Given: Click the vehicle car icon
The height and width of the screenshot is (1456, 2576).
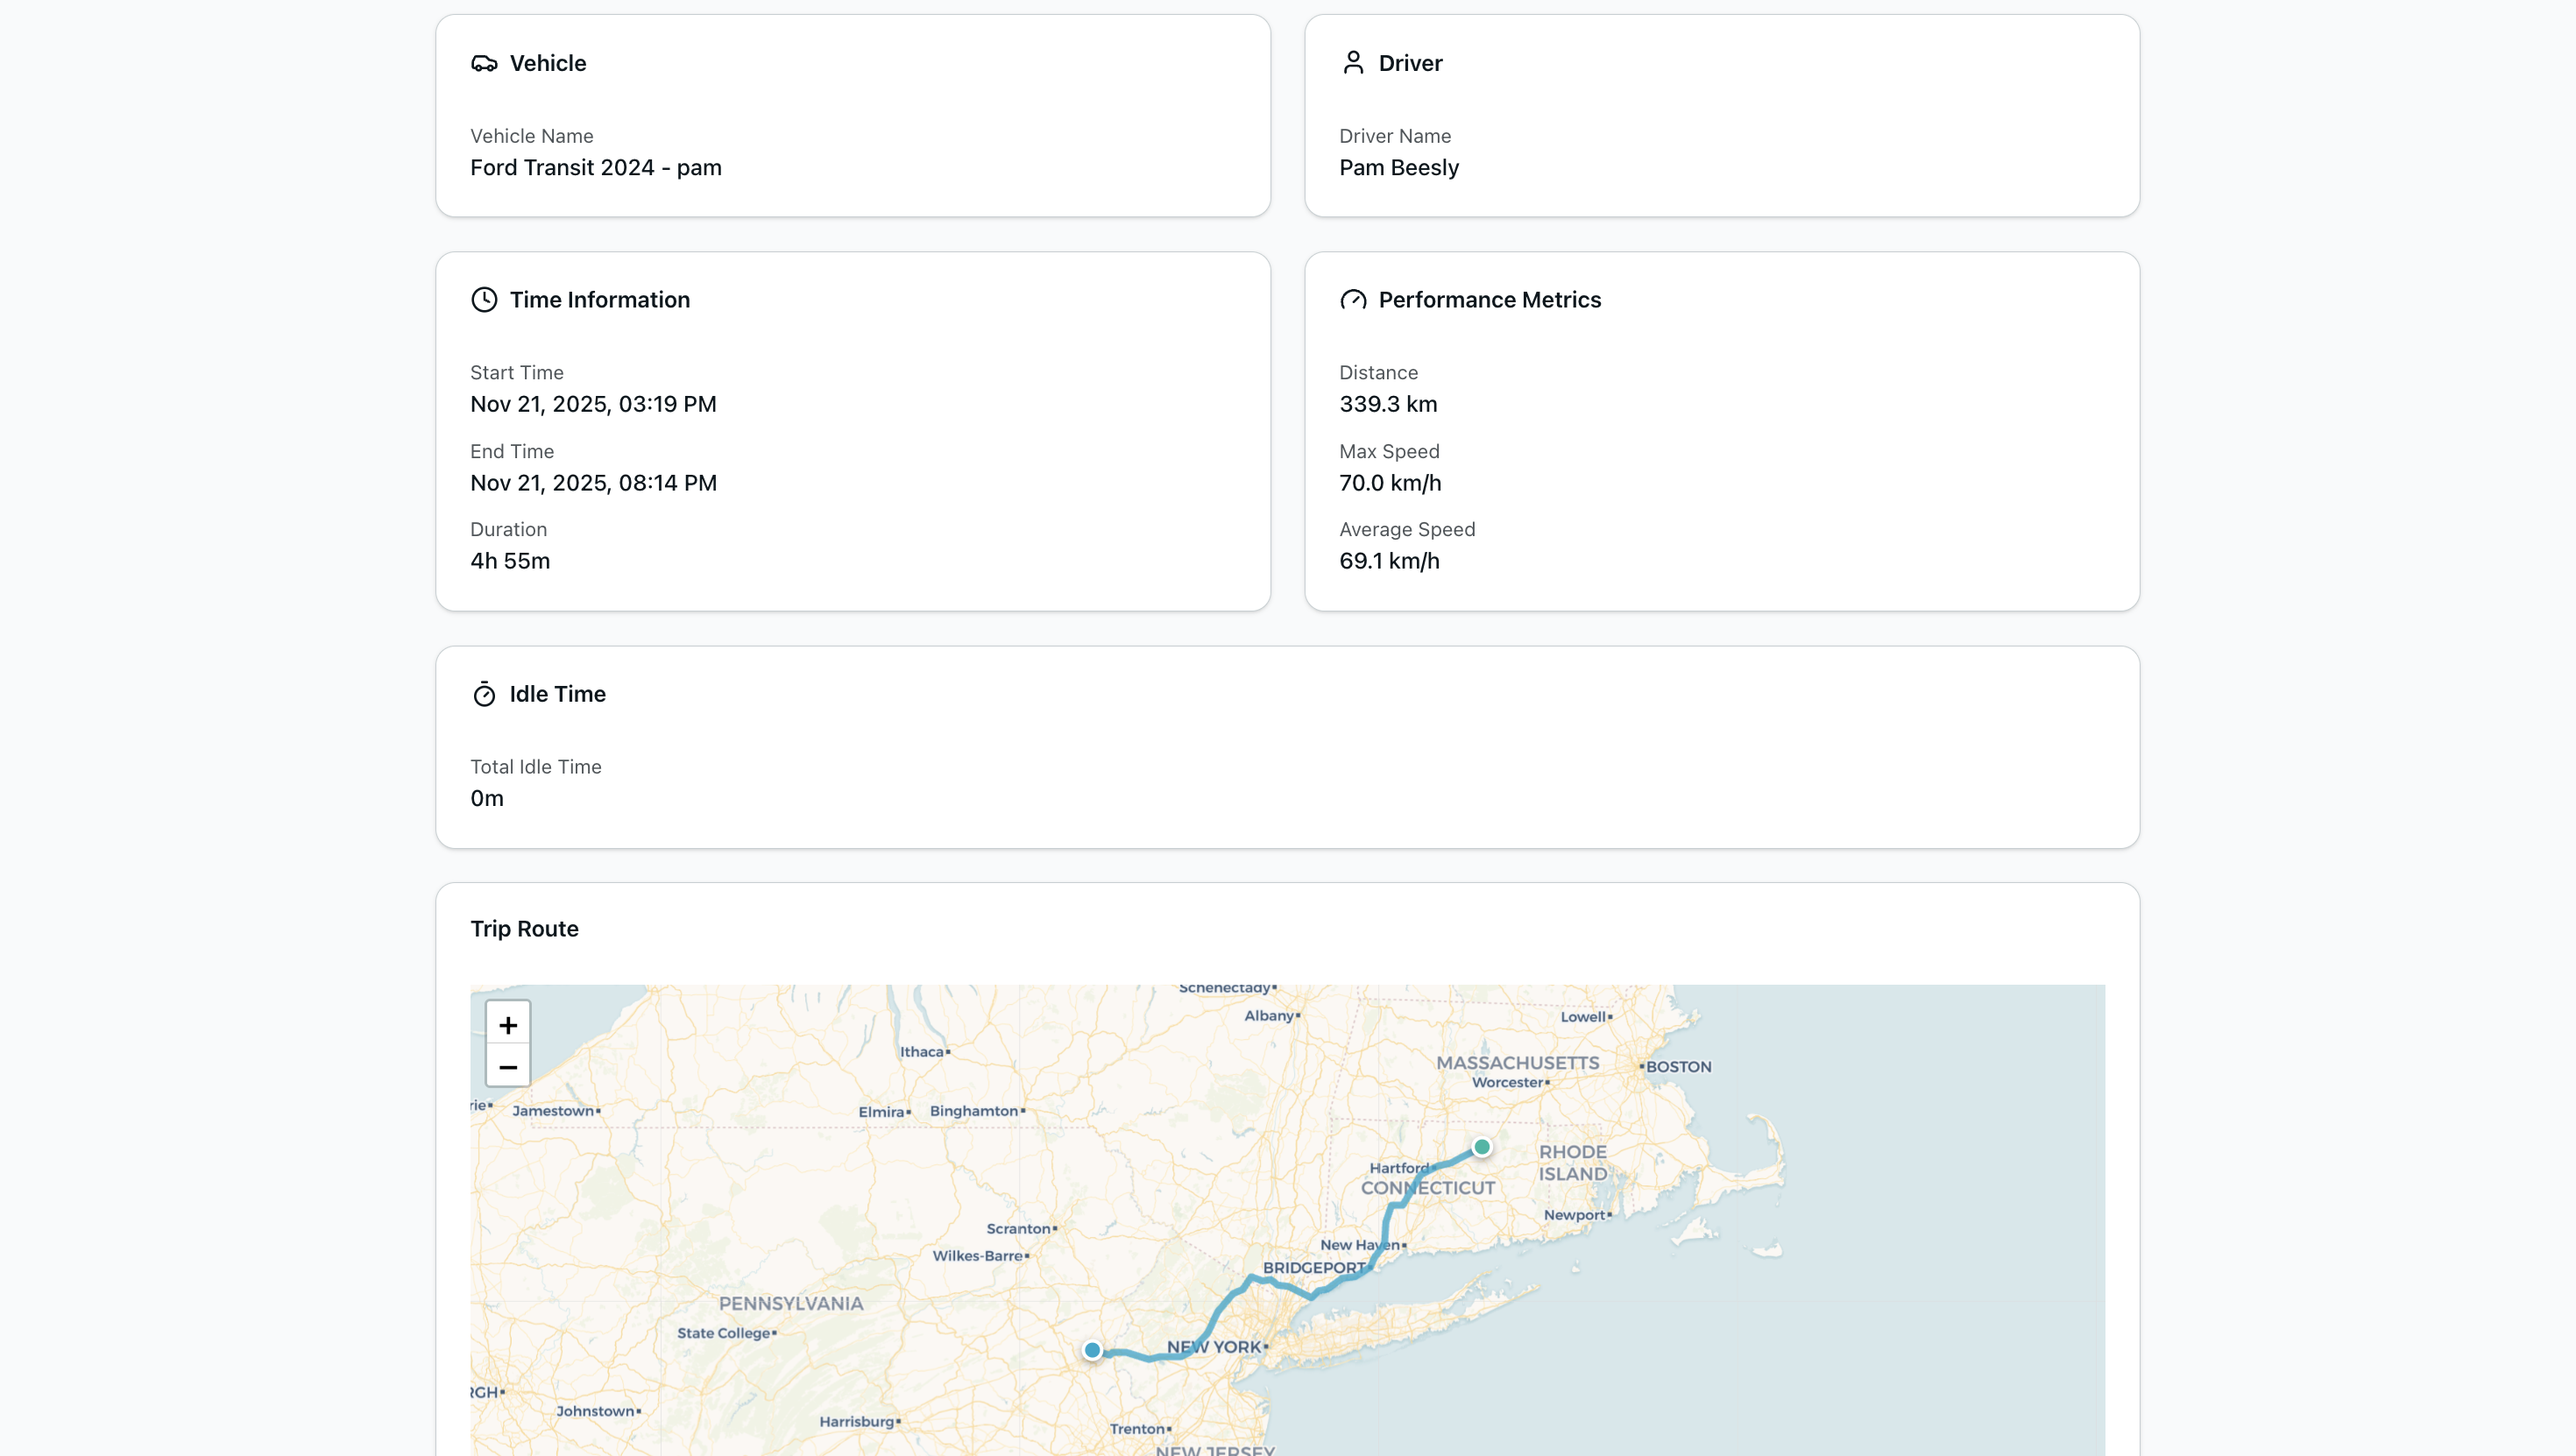Looking at the screenshot, I should 484,63.
